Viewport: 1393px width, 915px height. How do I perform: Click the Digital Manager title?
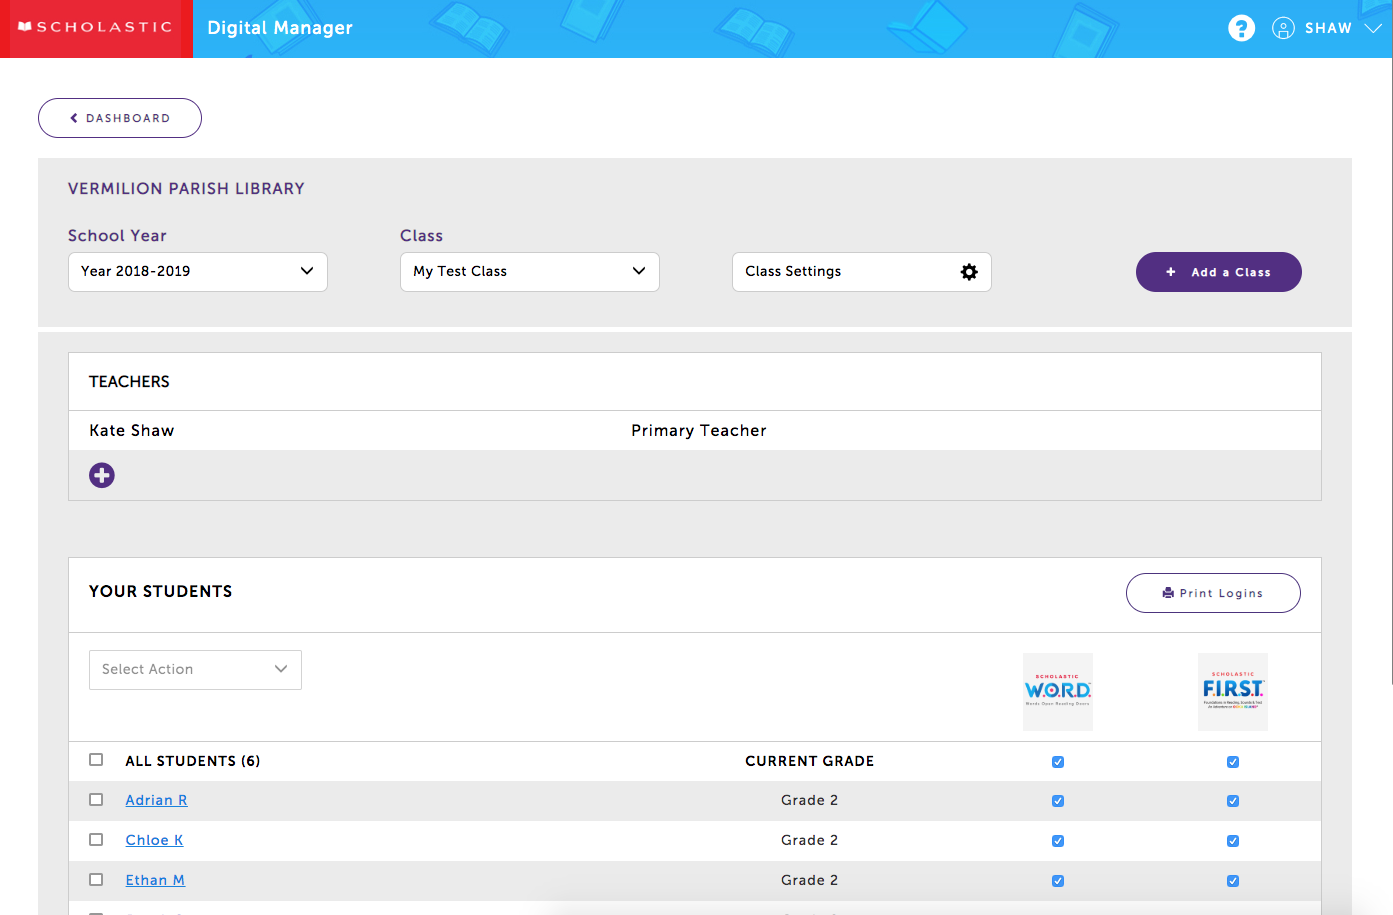(280, 28)
